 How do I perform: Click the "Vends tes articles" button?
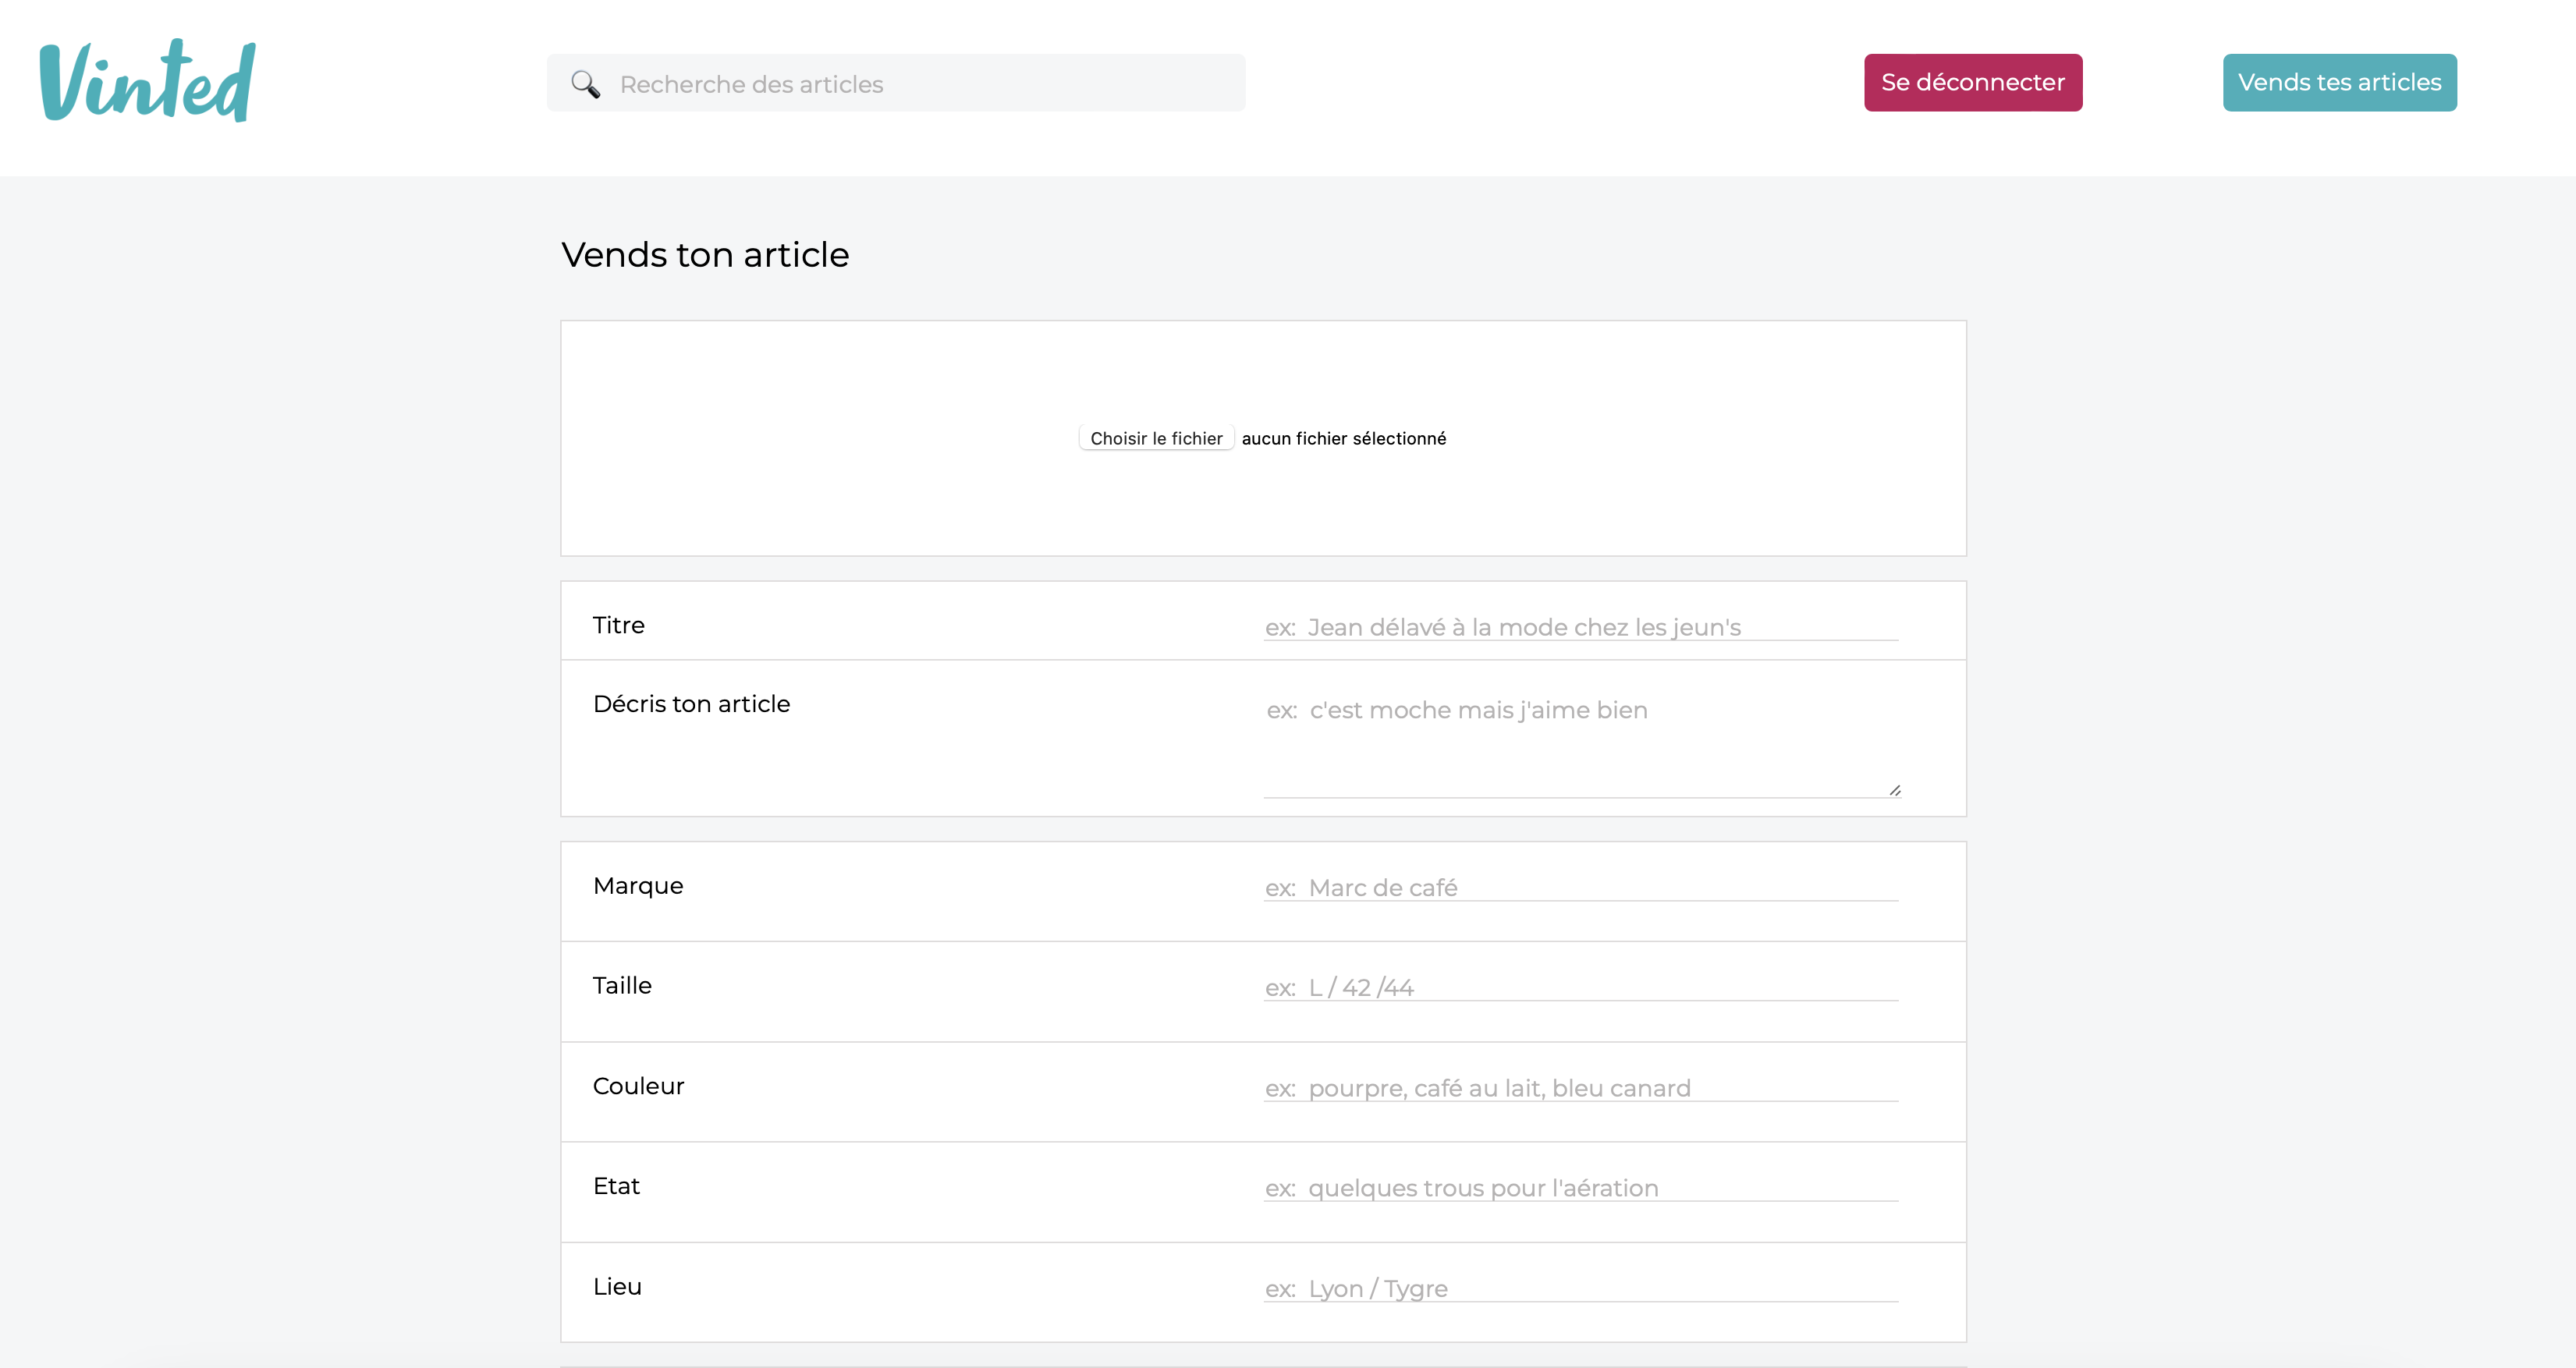(x=2339, y=82)
